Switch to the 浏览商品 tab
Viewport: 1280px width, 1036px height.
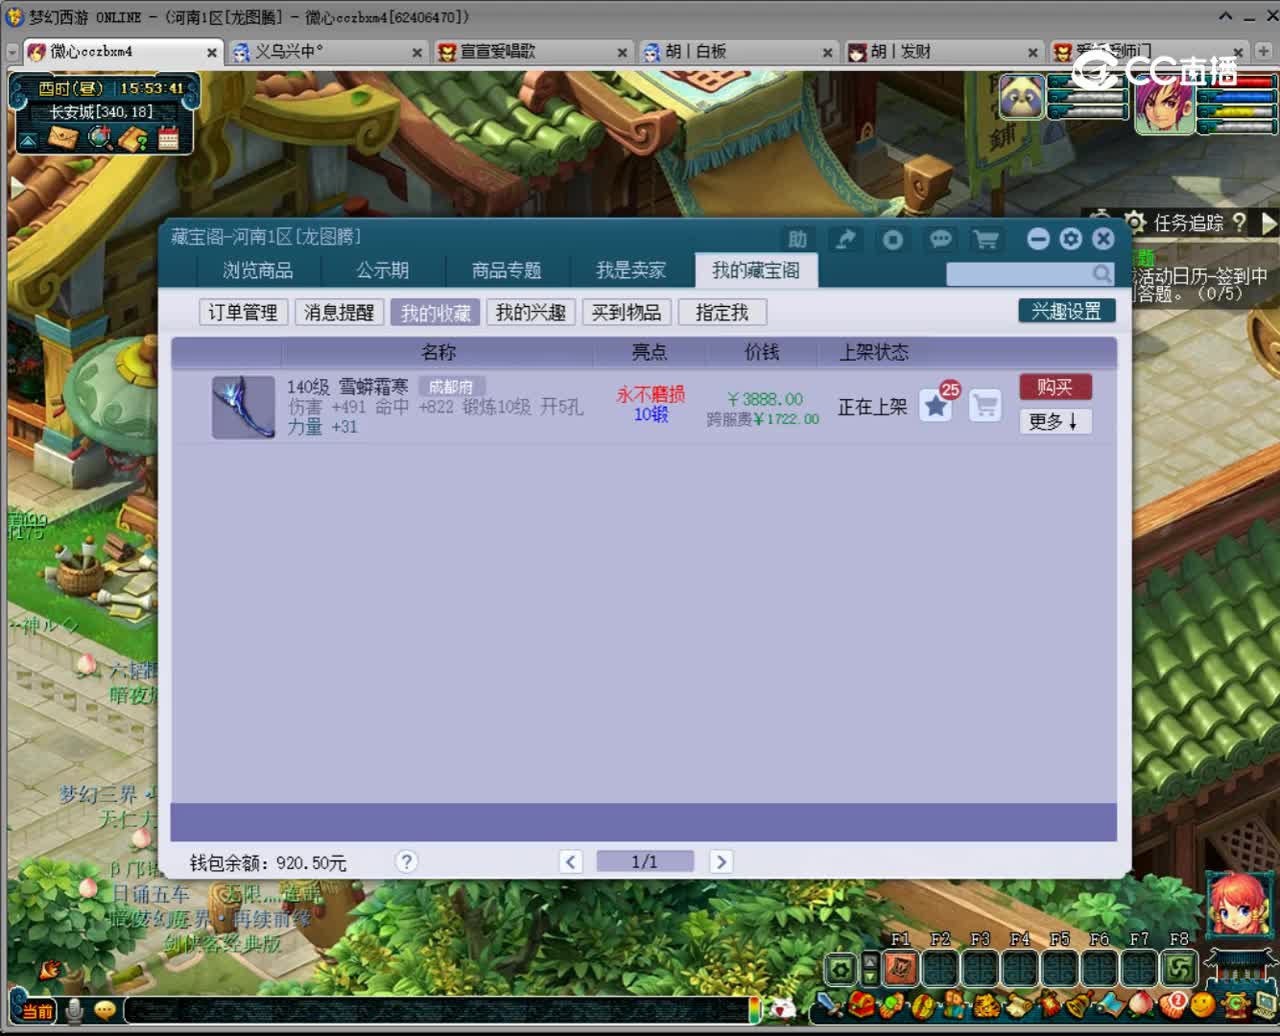[258, 270]
